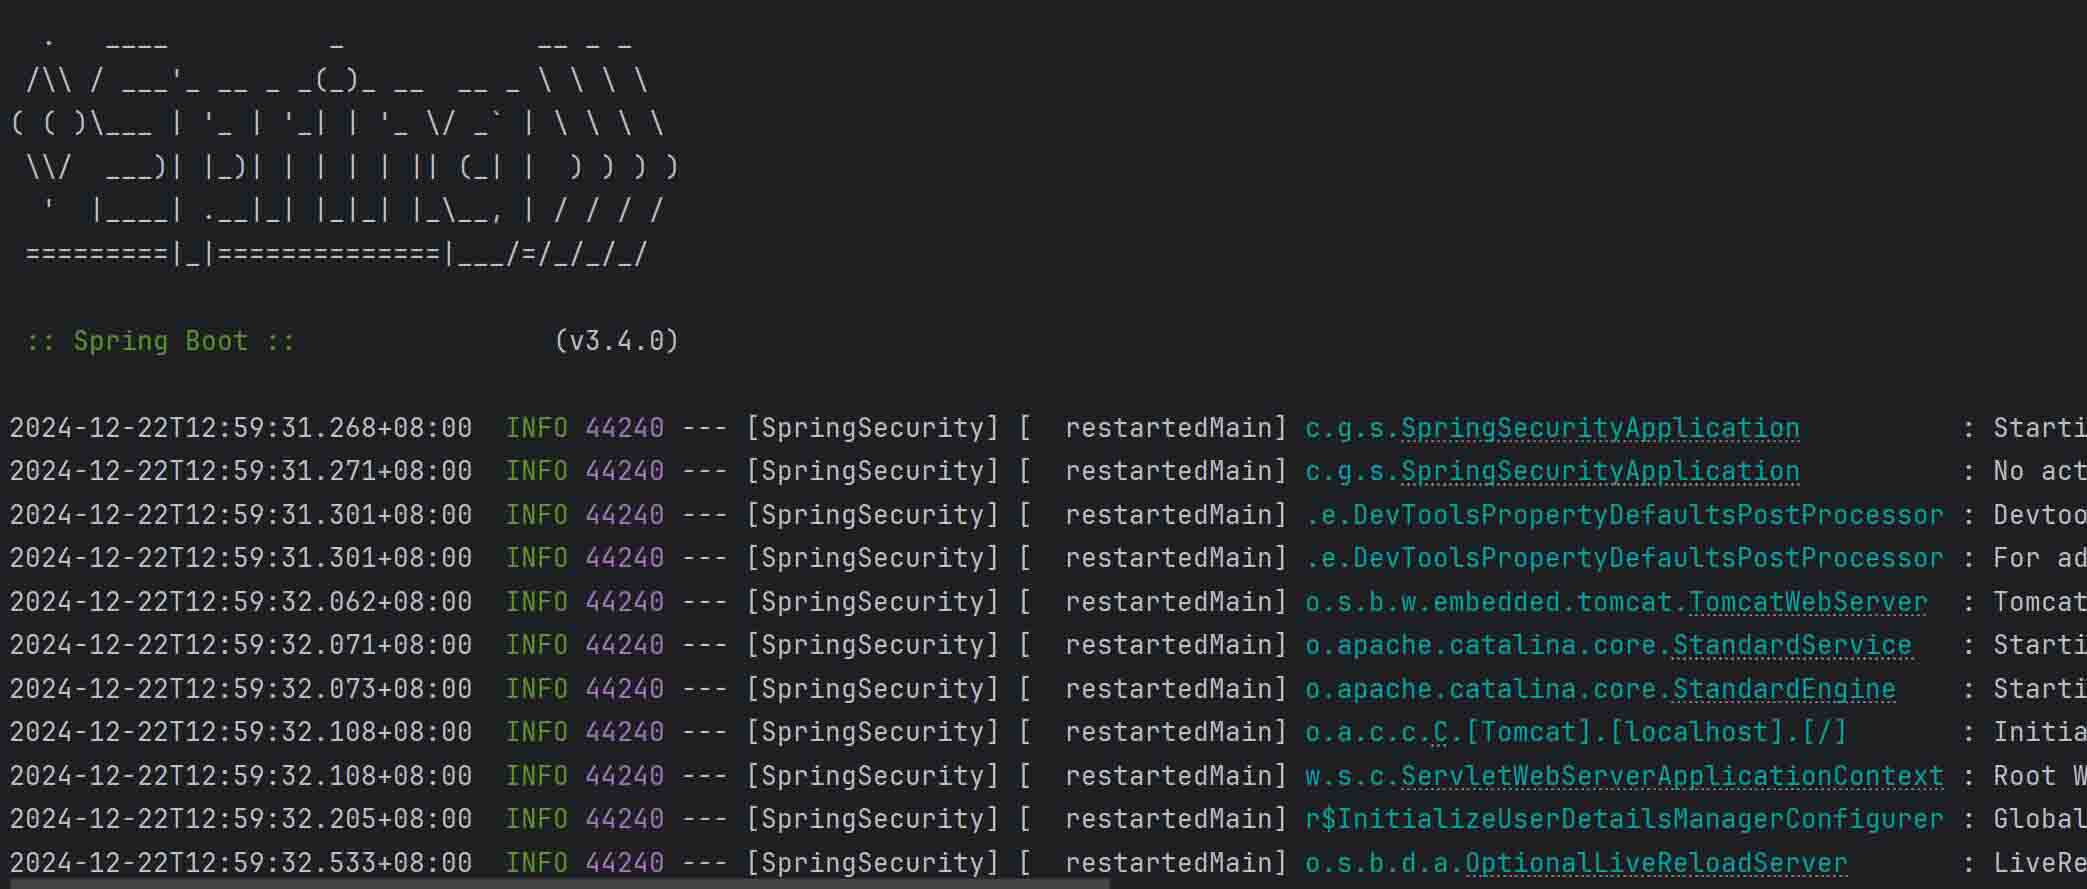This screenshot has width=2087, height=889.
Task: Jump to the OptionalLiveReloadServer class link
Action: click(x=1655, y=863)
